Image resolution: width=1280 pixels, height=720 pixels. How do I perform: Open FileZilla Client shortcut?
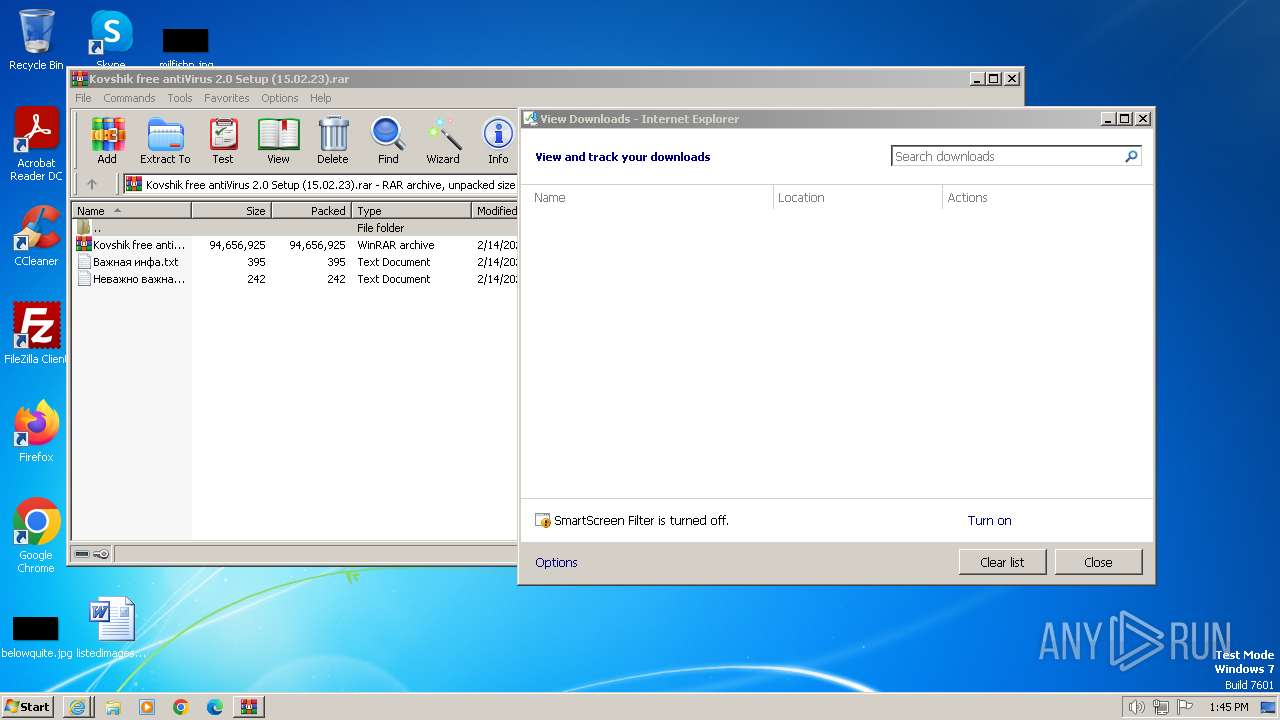[x=36, y=334]
